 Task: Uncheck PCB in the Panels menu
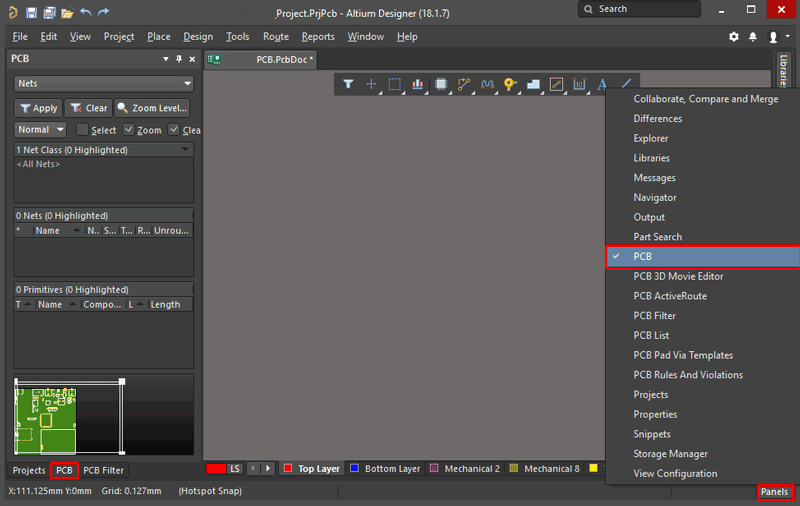[x=703, y=257]
